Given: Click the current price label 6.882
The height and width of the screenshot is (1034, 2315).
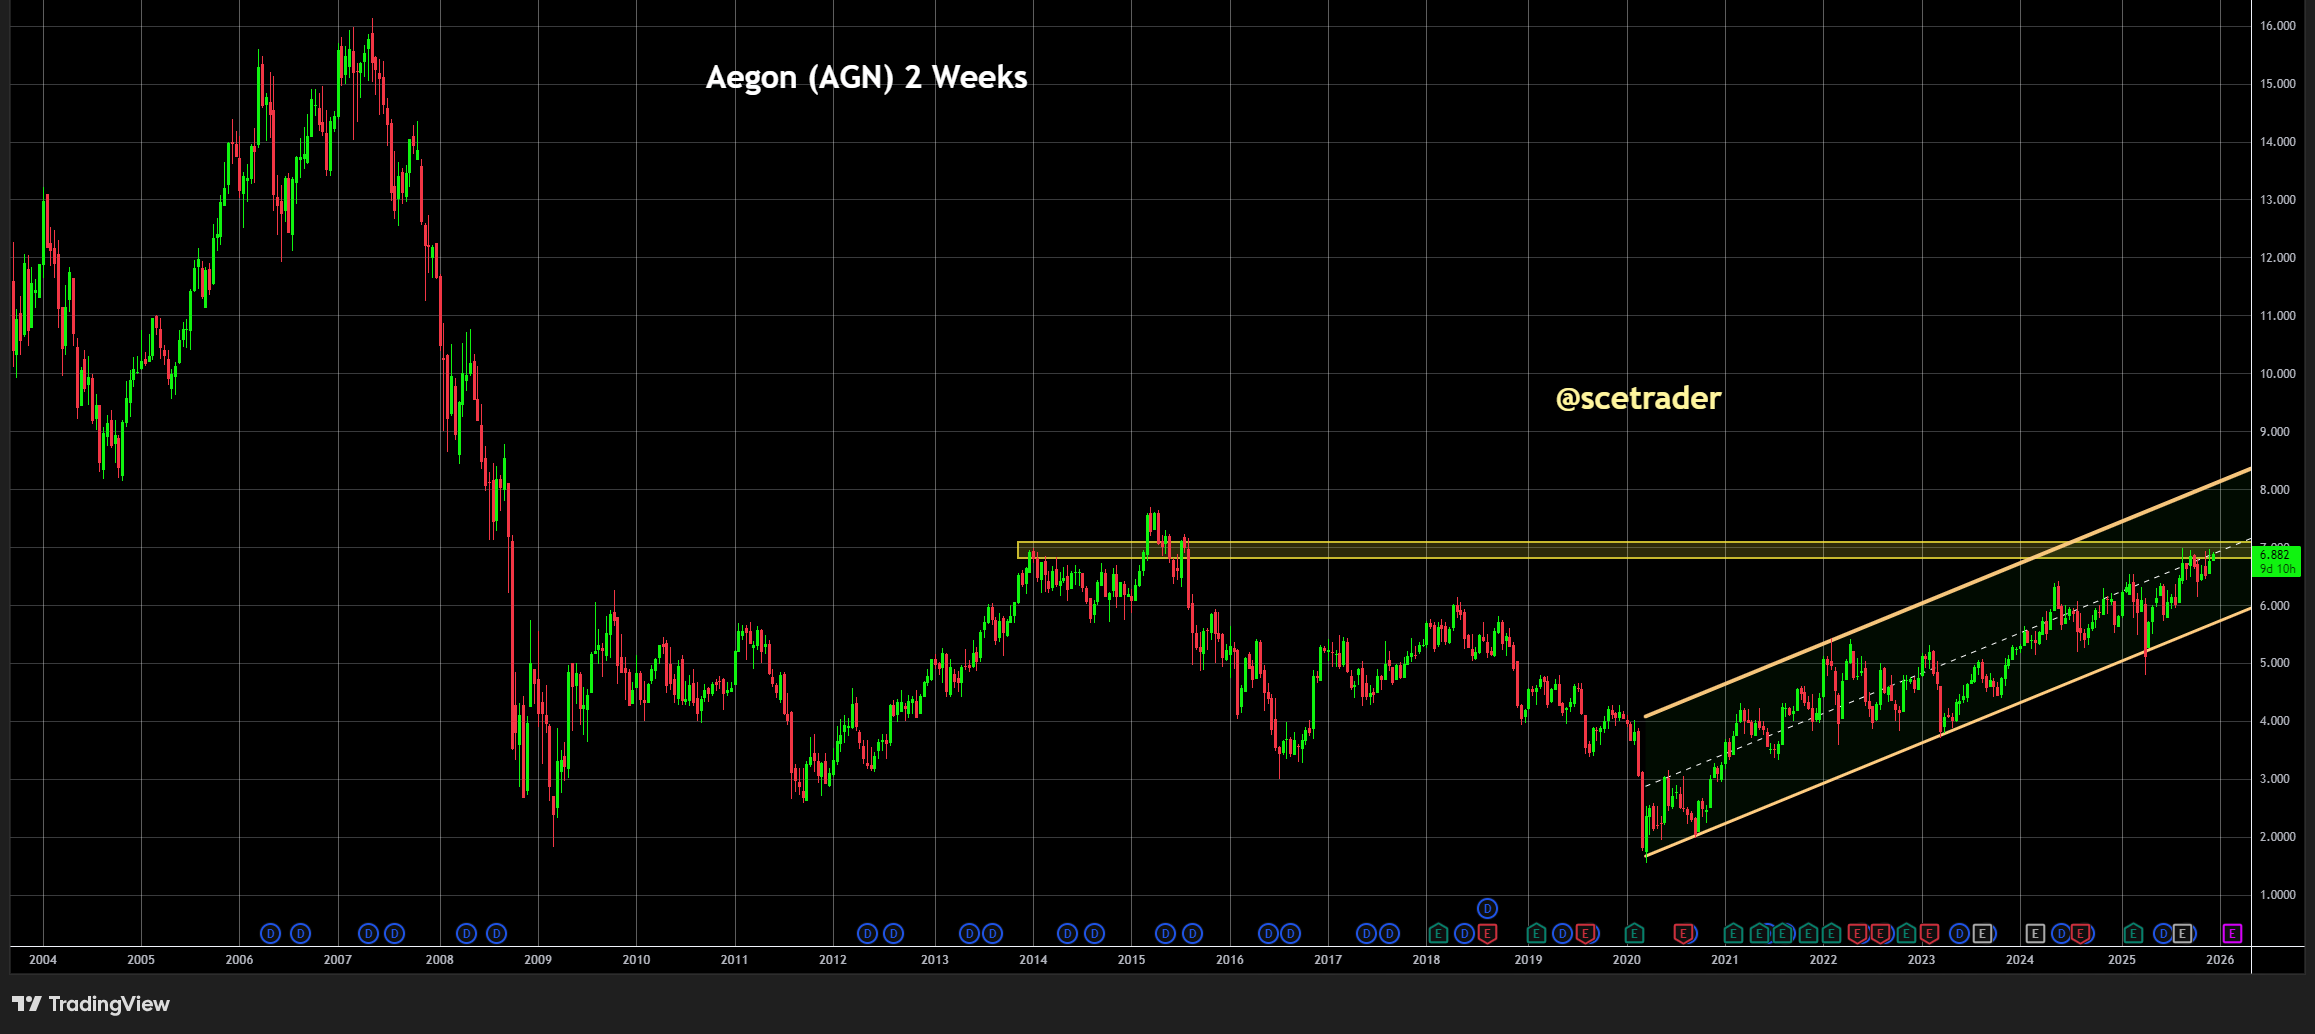Looking at the screenshot, I should tap(2274, 555).
